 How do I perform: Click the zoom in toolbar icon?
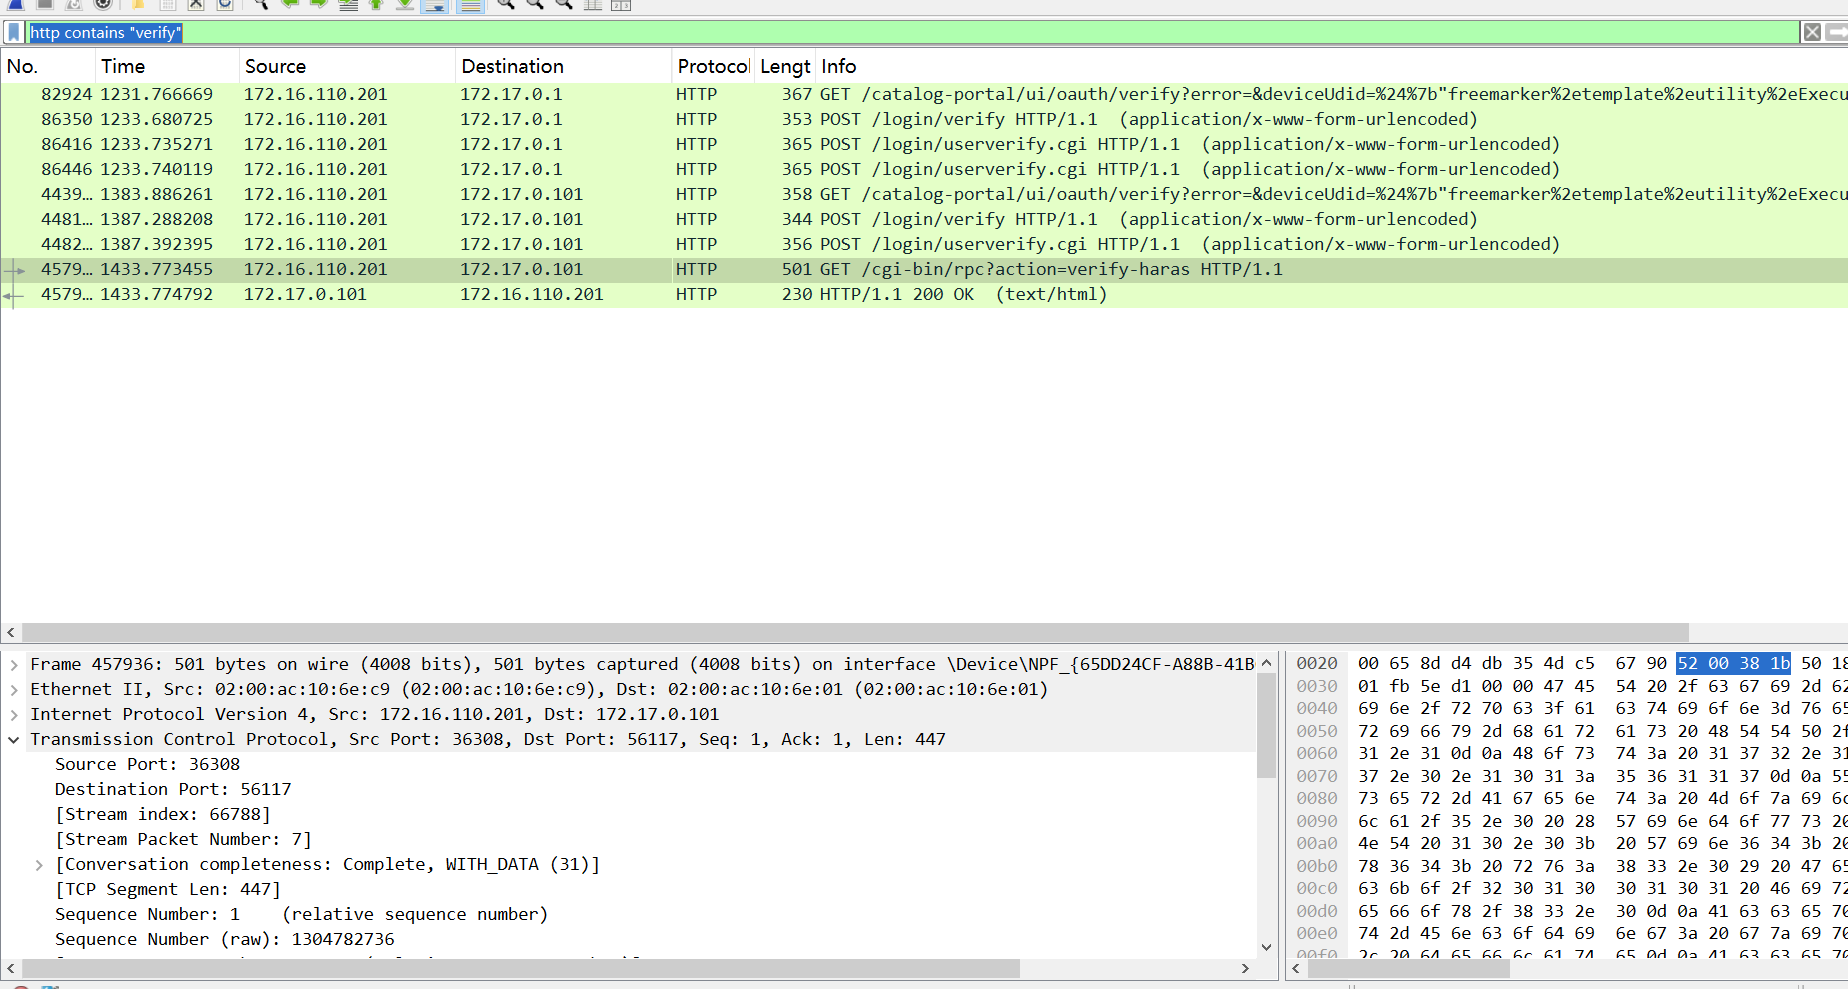506,4
